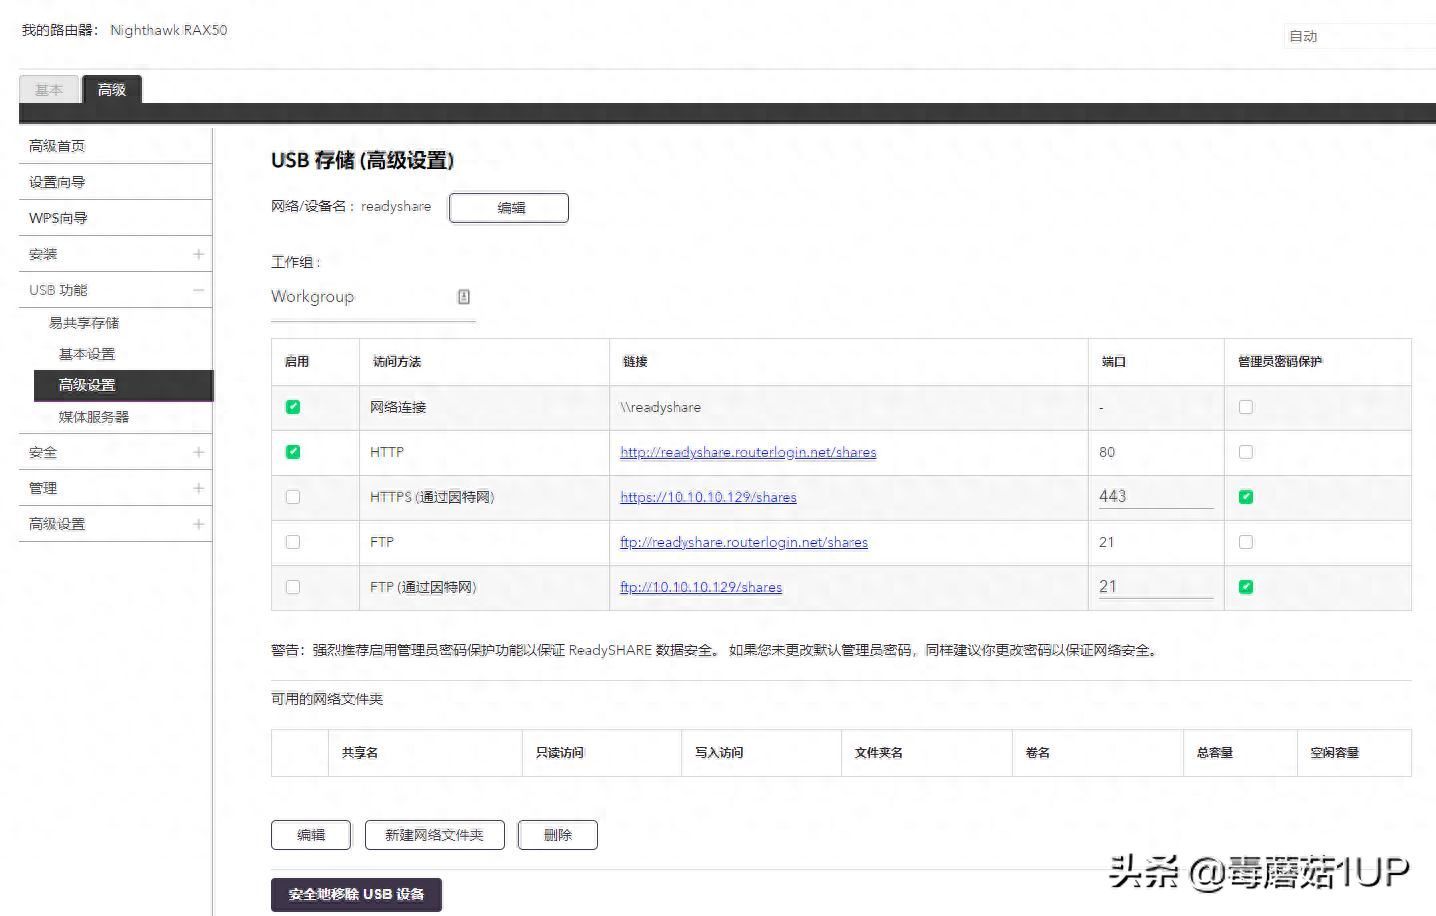Image resolution: width=1436 pixels, height=916 pixels.
Task: Enable the FTP access checkbox
Action: [x=292, y=542]
